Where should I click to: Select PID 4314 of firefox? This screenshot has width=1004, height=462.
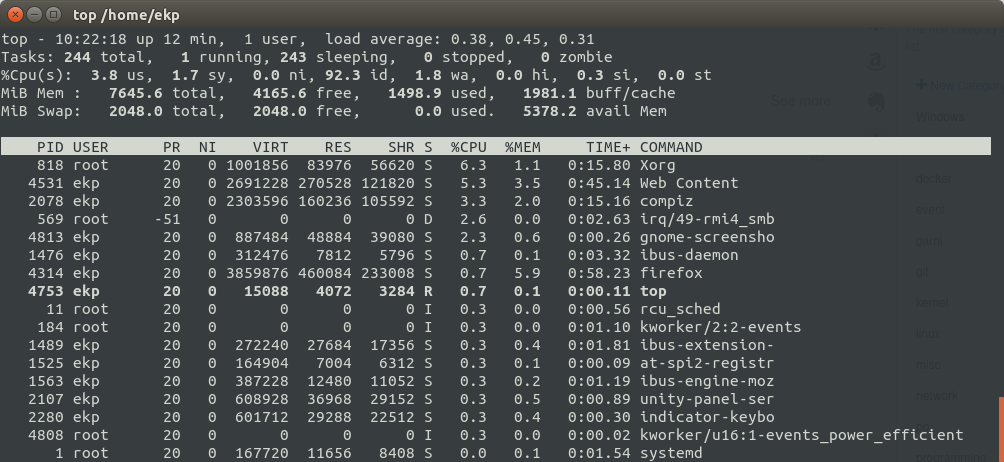[45, 273]
